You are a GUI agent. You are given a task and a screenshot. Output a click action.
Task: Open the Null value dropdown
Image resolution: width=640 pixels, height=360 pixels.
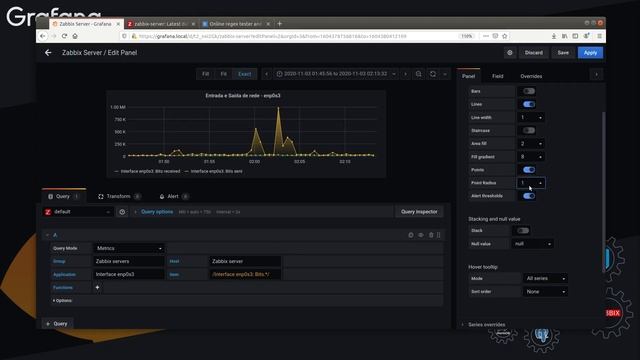(532, 244)
